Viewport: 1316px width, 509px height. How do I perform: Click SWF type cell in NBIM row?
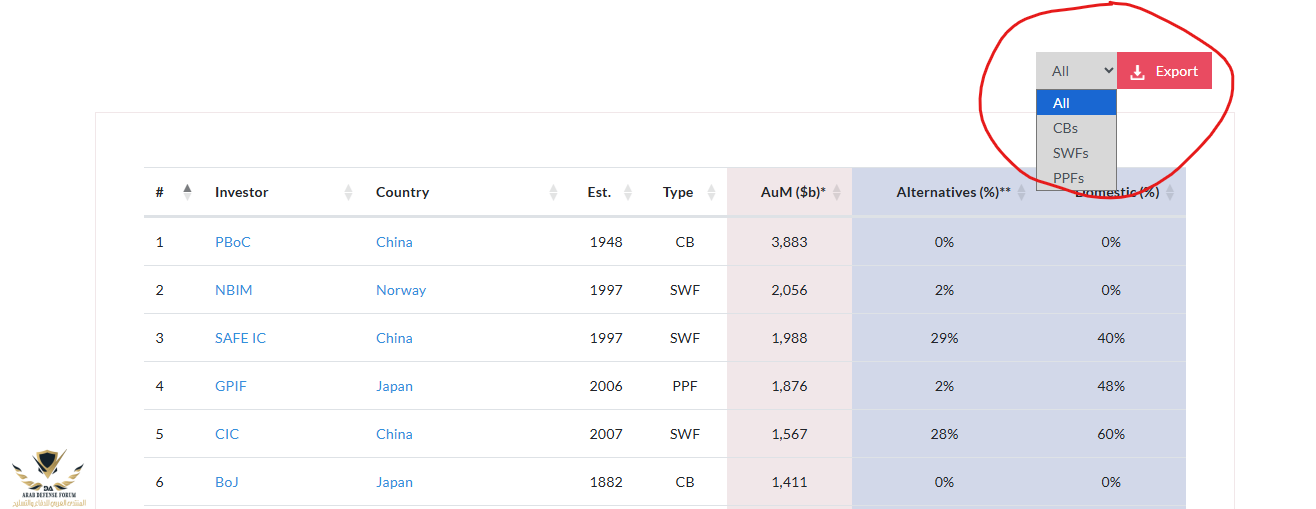pos(685,290)
